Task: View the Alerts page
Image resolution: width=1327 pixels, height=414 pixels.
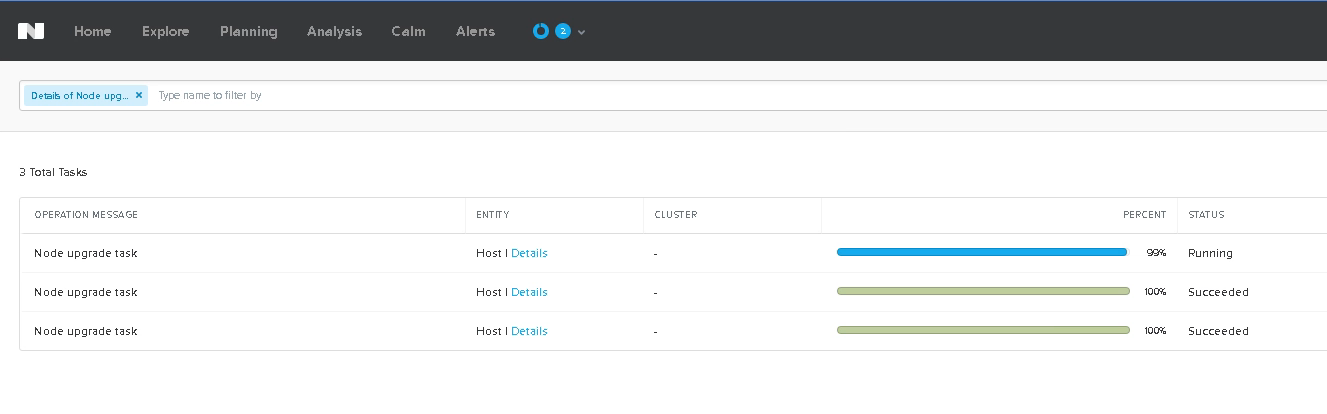Action: pos(475,31)
